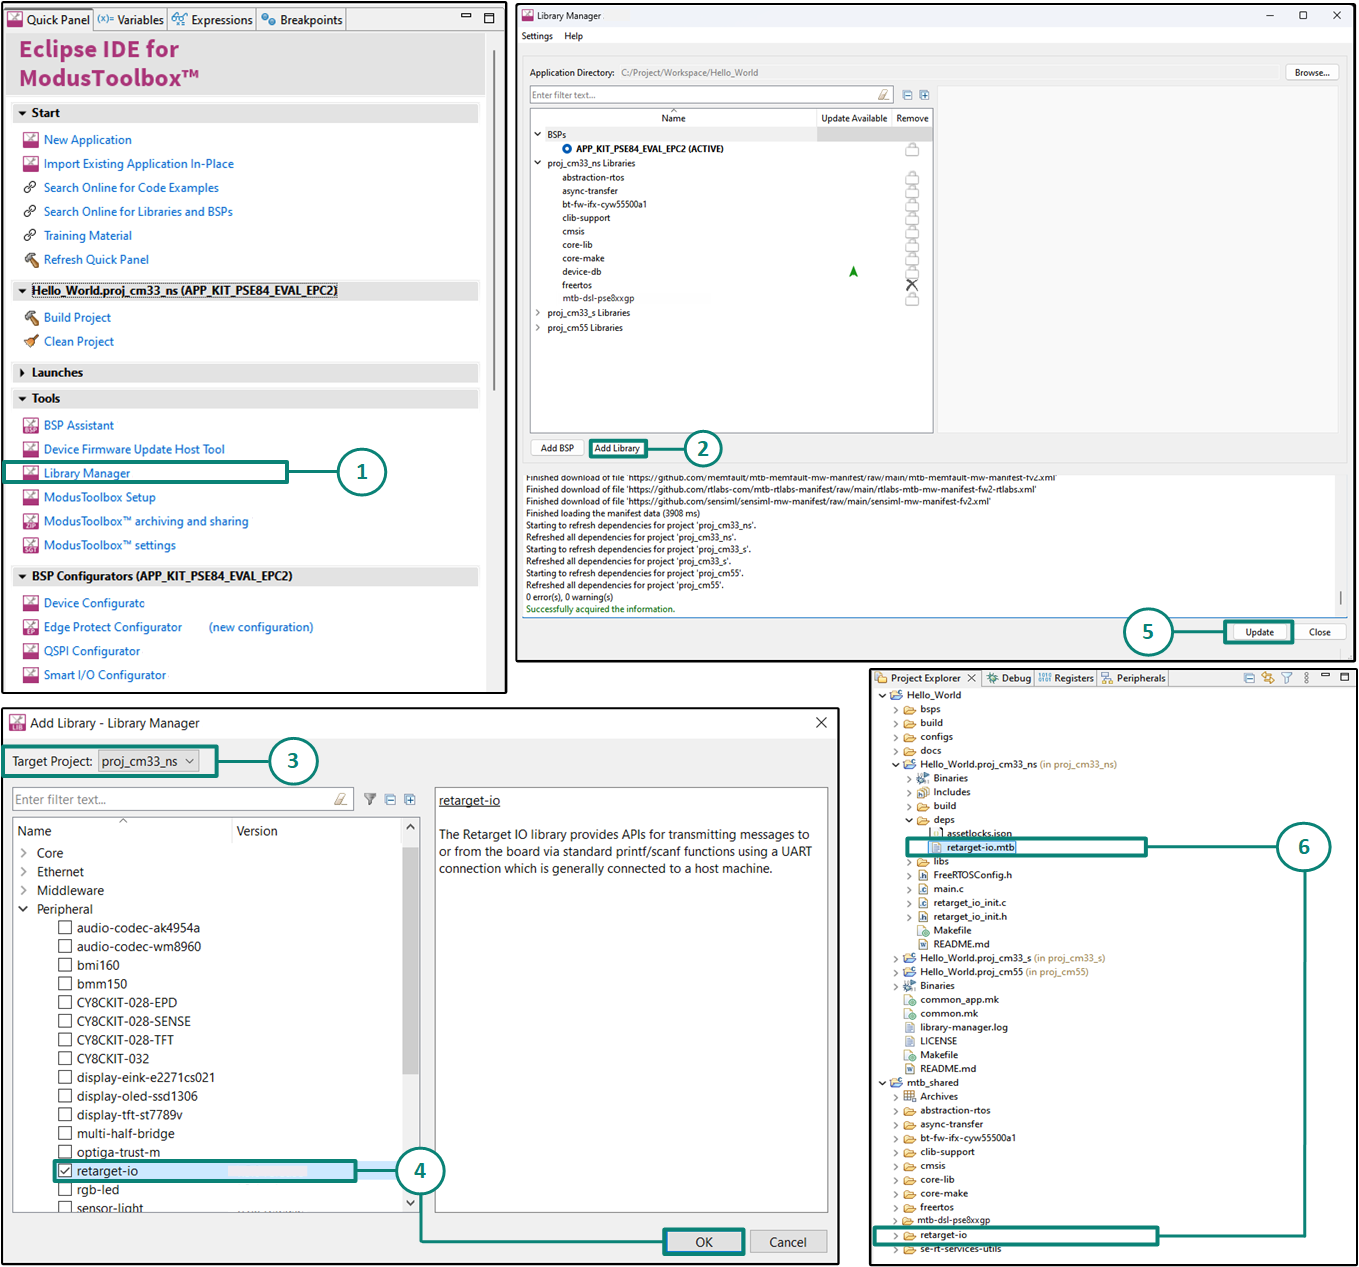Viewport: 1359px width, 1267px height.
Task: Click the Clean Project broom icon
Action: pyautogui.click(x=31, y=341)
